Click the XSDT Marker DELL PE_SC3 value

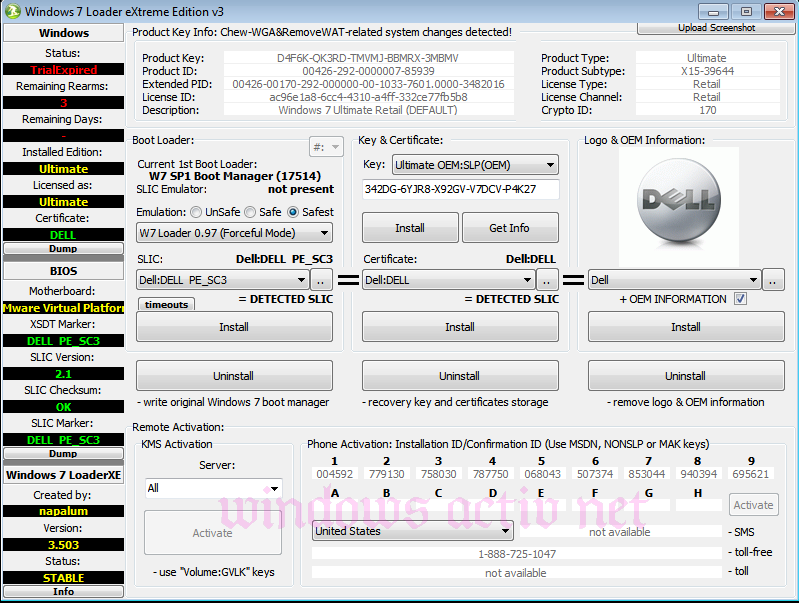[63, 341]
